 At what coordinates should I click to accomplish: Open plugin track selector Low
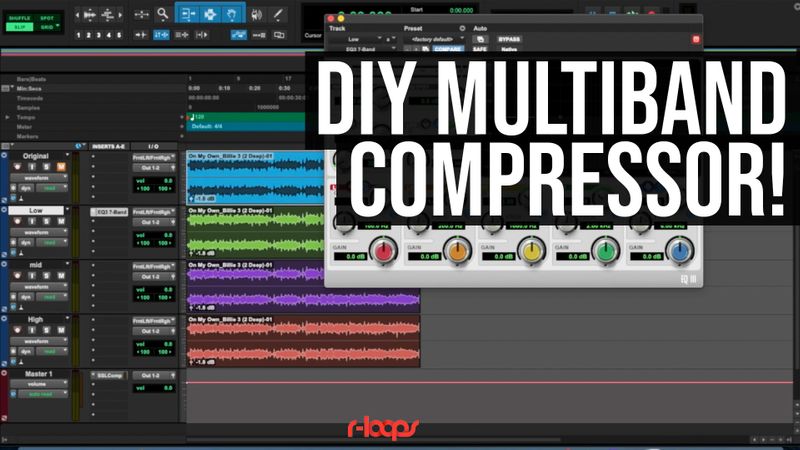(x=356, y=39)
